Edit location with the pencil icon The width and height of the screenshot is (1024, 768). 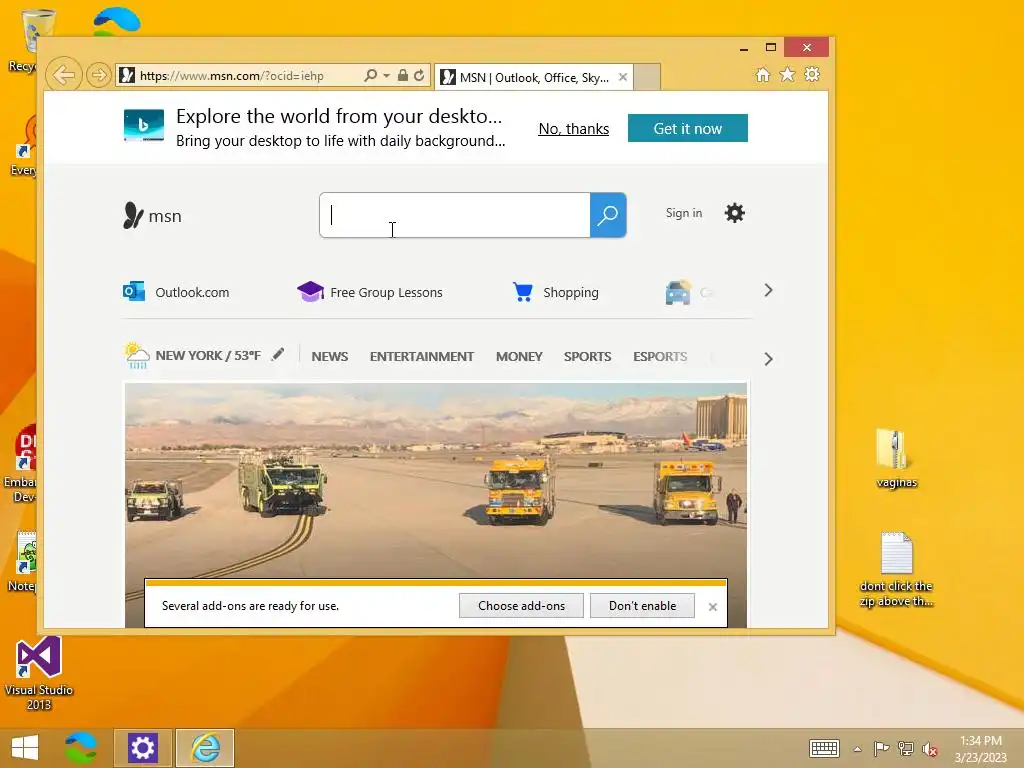tap(278, 355)
